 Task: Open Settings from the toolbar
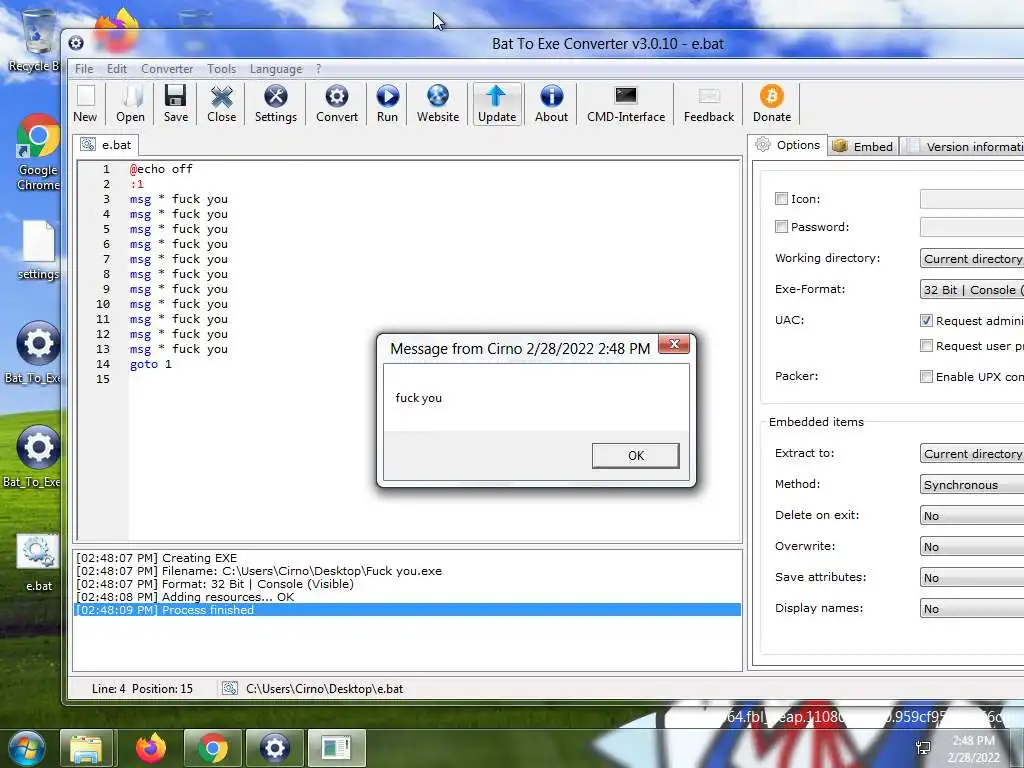click(x=276, y=104)
